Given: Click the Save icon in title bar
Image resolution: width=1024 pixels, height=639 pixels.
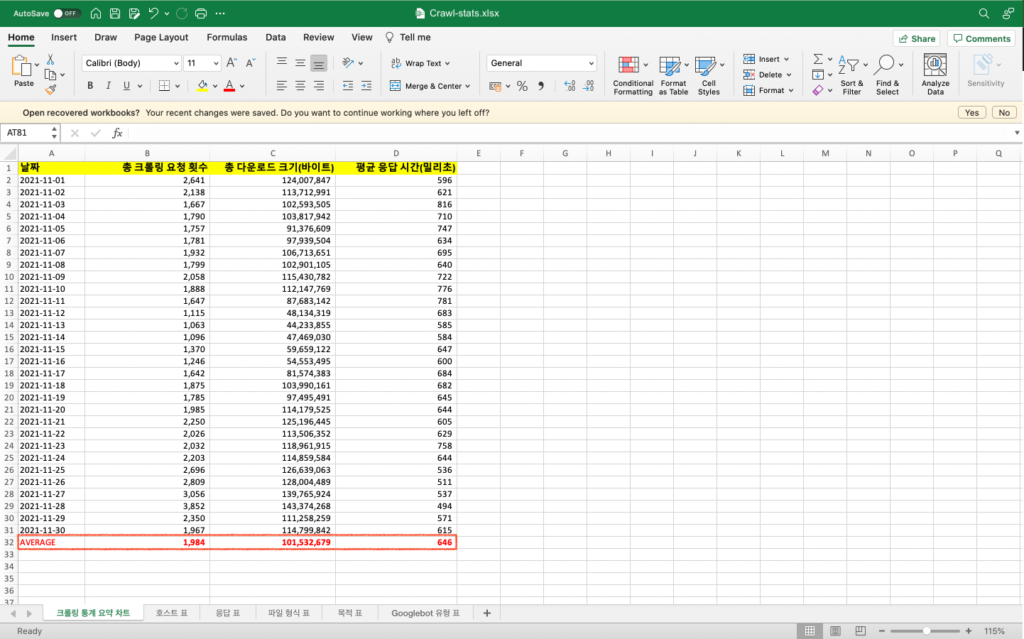Looking at the screenshot, I should (115, 13).
